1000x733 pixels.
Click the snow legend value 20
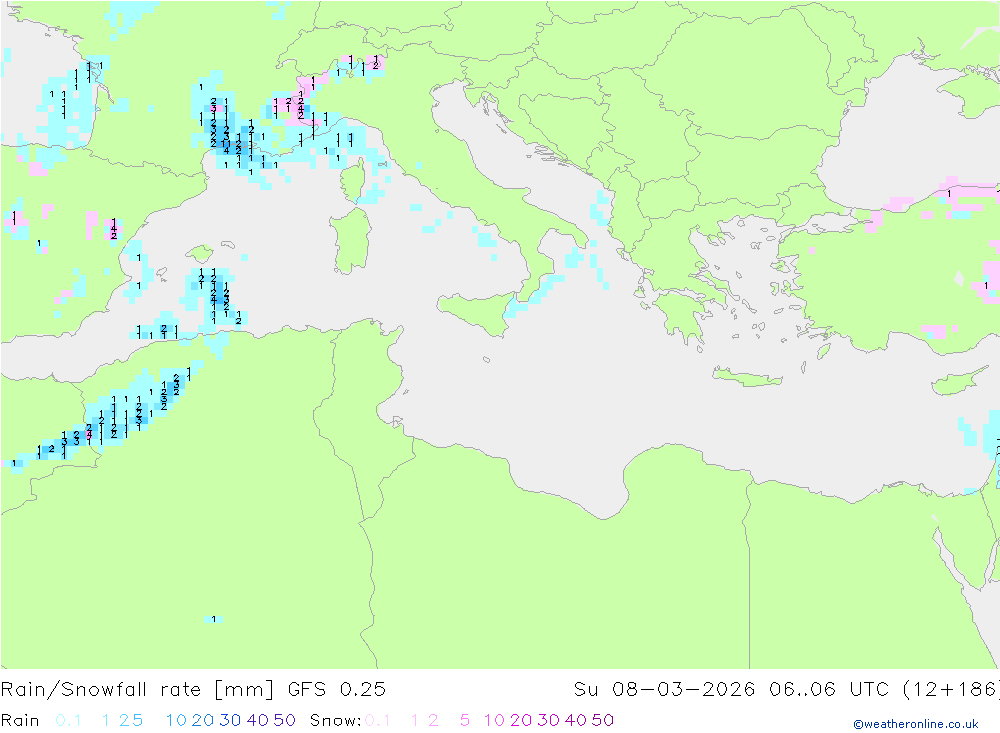[x=521, y=720]
